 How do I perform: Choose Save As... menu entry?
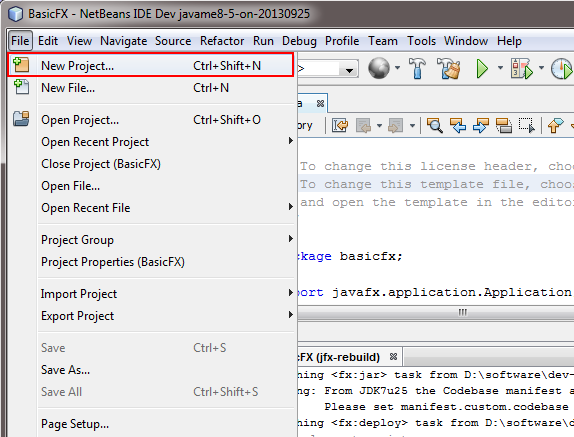(x=150, y=370)
